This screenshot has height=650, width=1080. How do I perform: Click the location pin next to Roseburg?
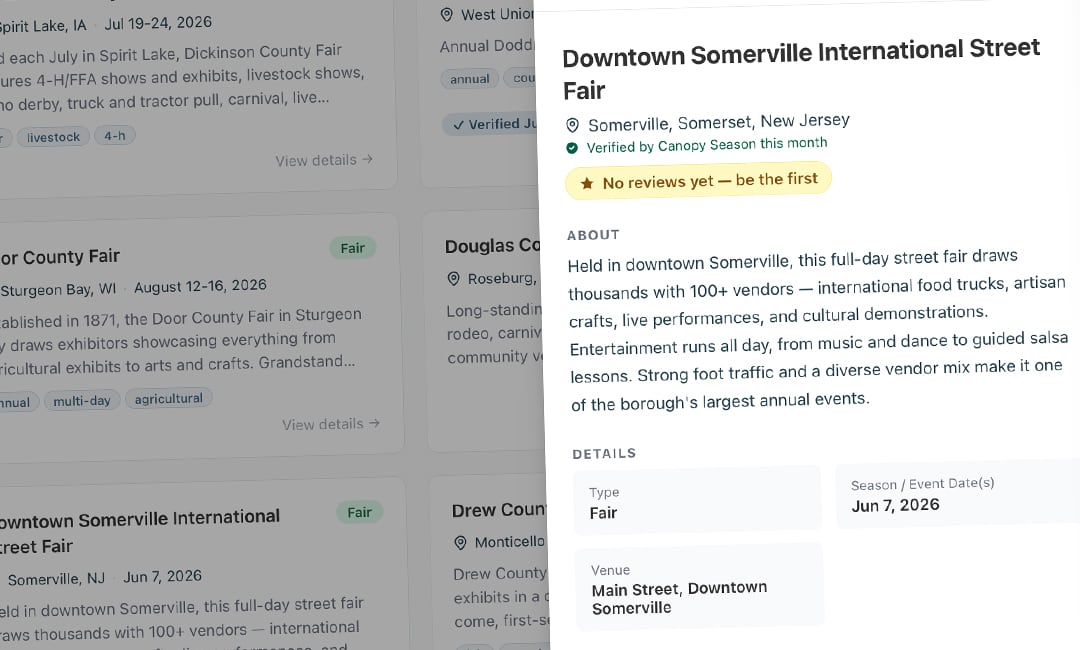pos(453,278)
